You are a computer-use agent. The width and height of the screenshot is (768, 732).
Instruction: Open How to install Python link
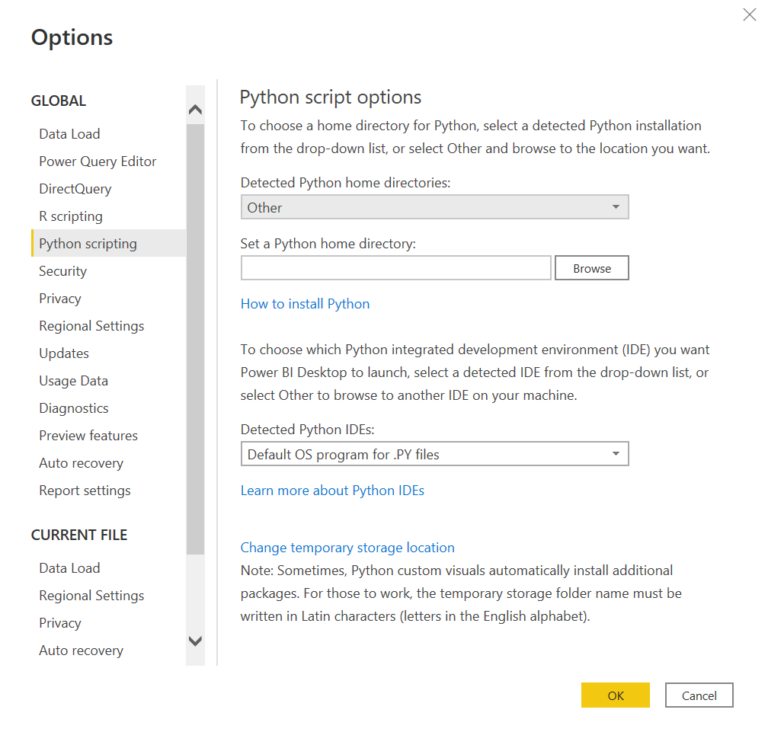305,304
